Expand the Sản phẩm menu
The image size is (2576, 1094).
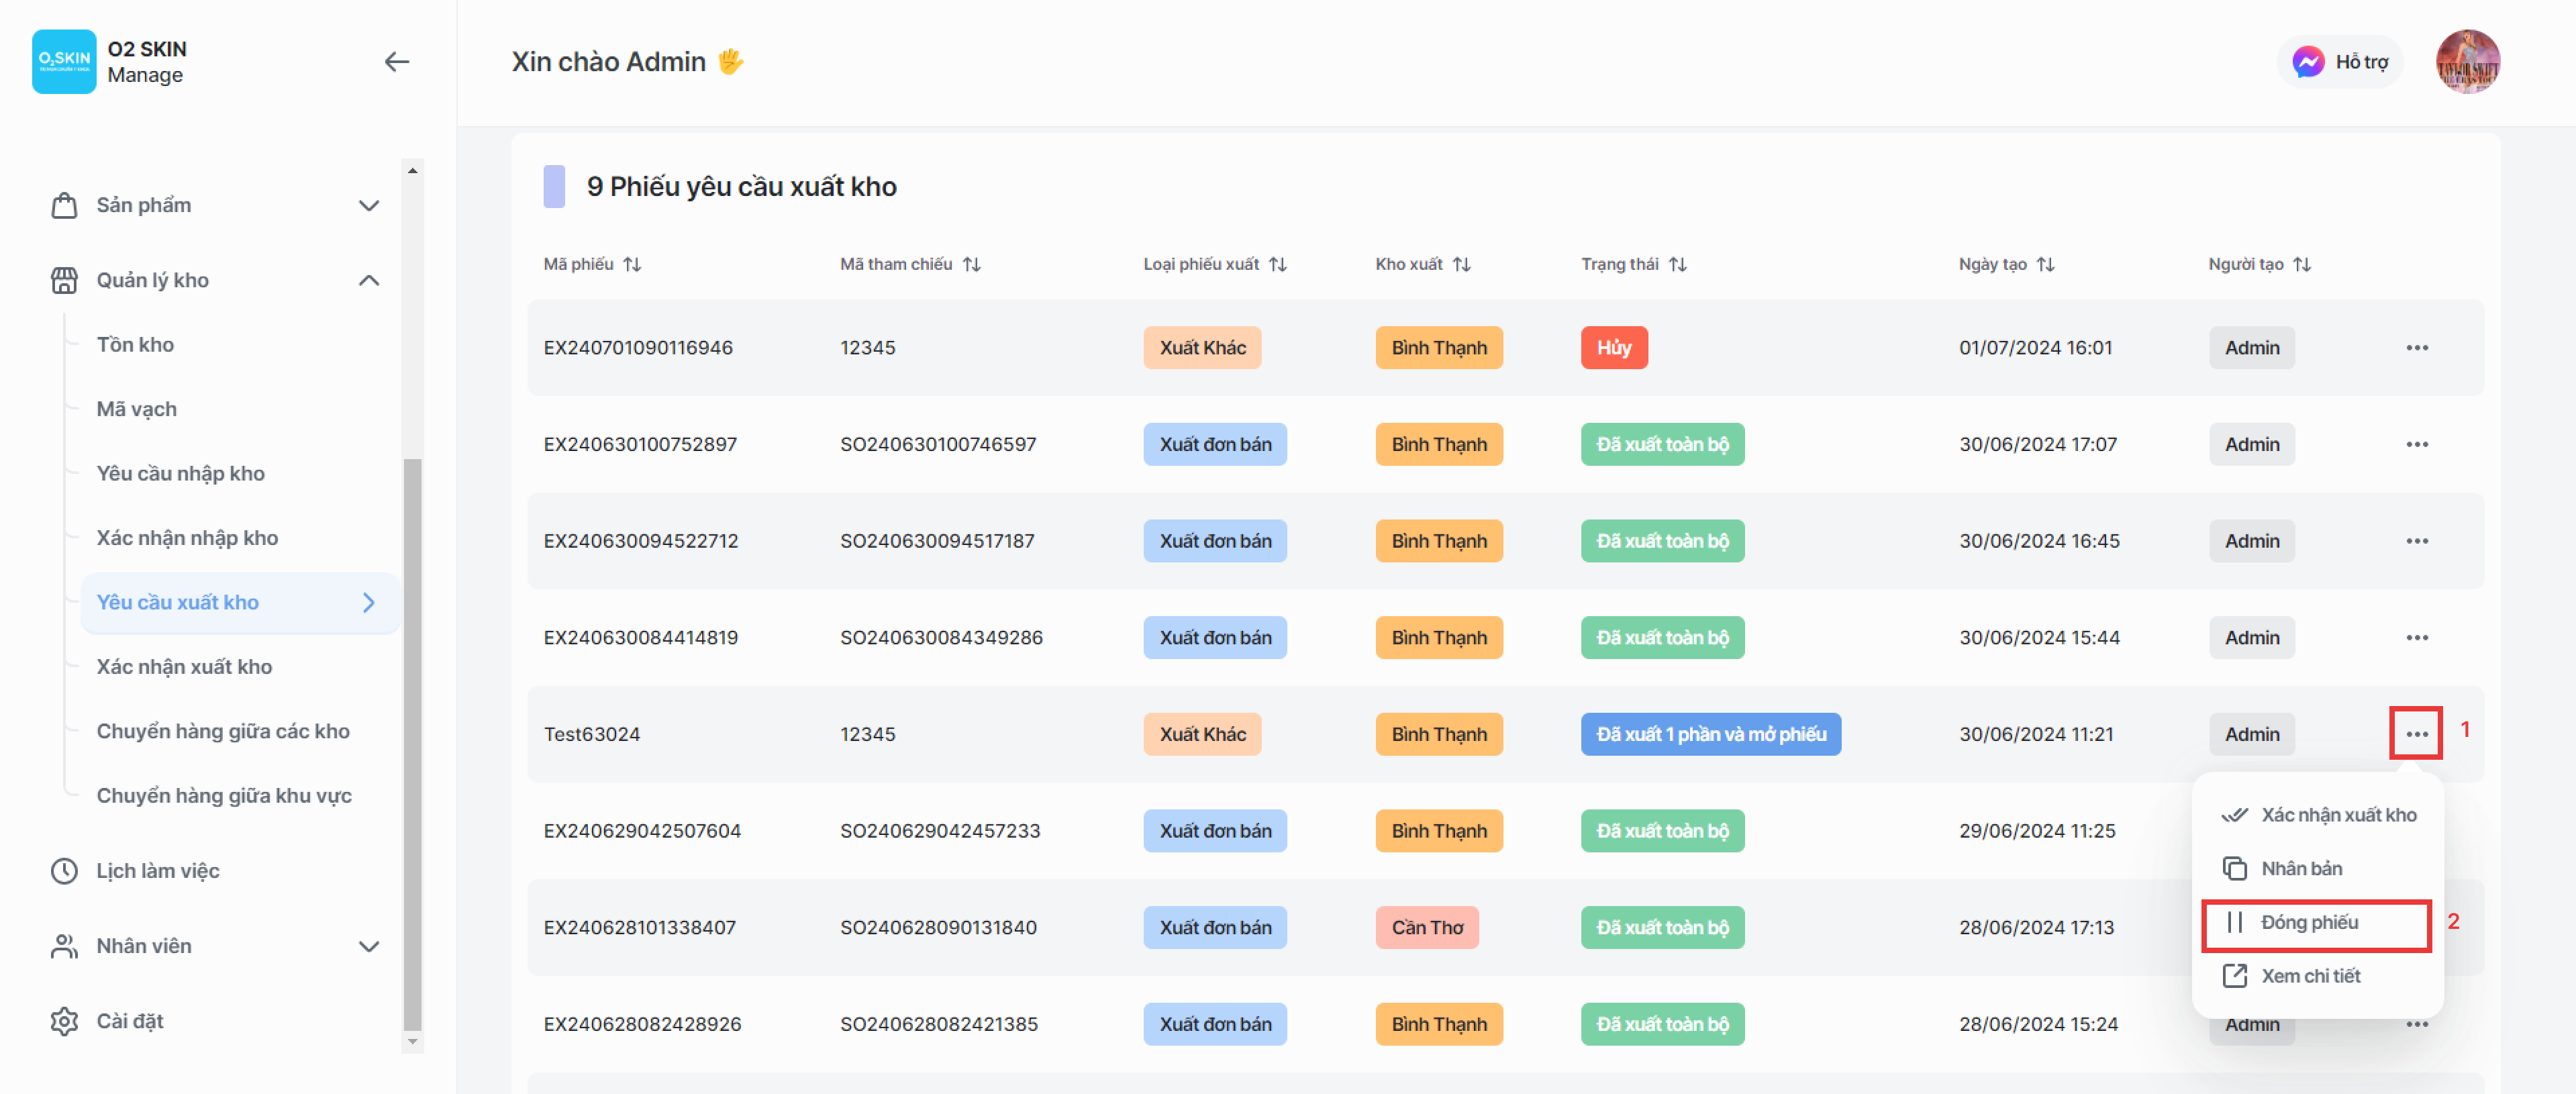pyautogui.click(x=368, y=205)
